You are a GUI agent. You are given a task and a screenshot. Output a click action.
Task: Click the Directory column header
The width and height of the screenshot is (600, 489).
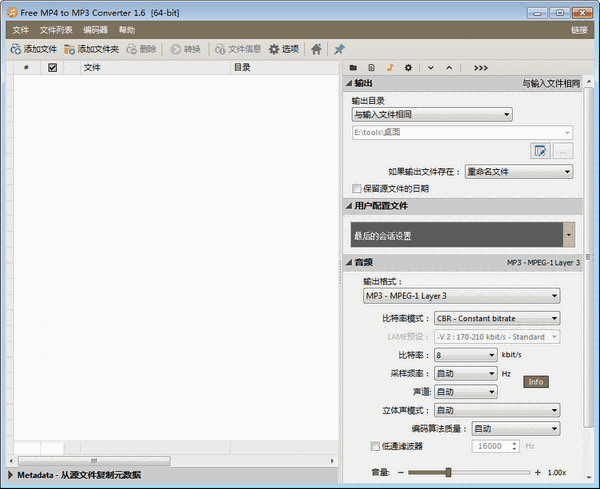284,68
